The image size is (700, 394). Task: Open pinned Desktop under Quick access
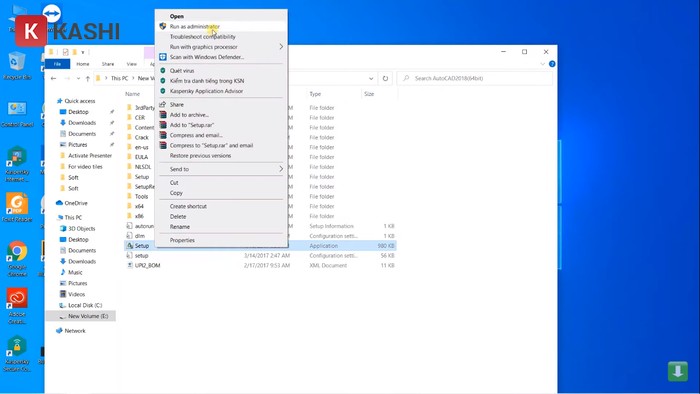point(78,112)
